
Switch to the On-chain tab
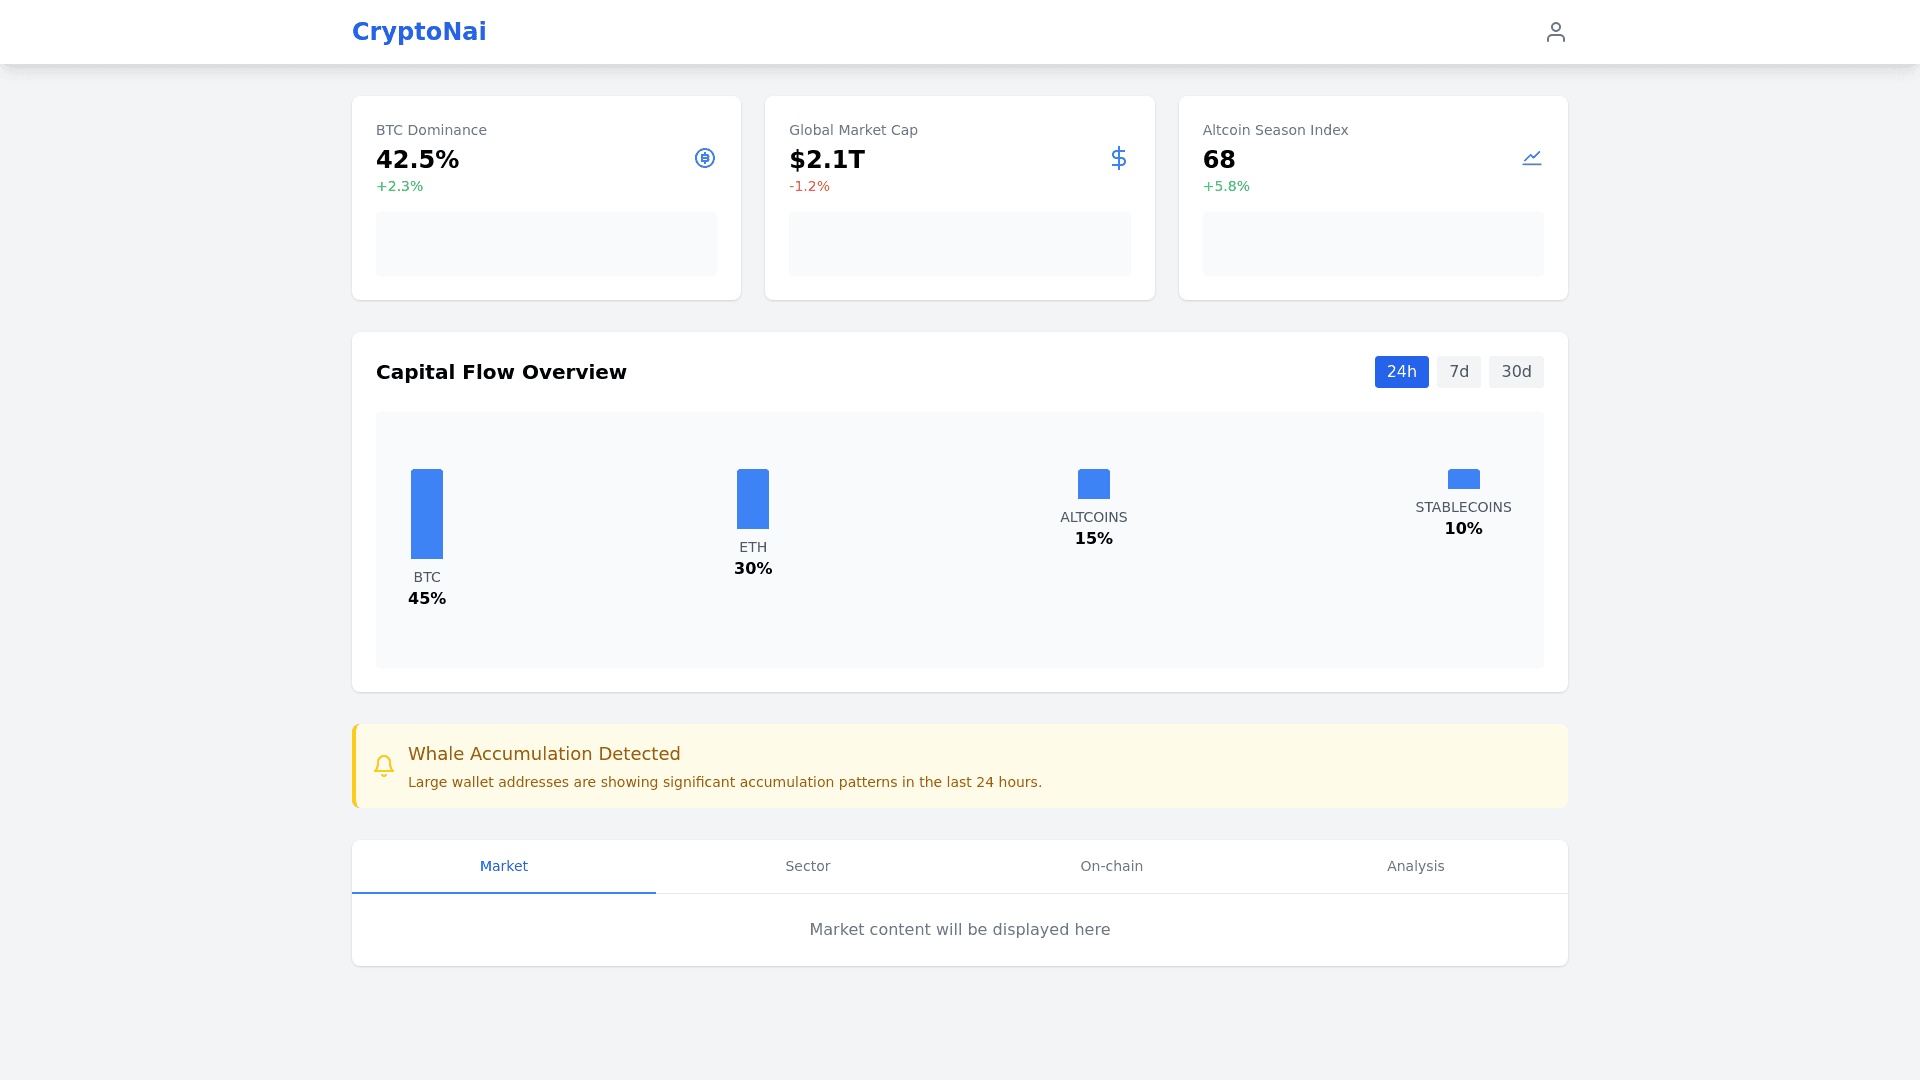(x=1111, y=866)
